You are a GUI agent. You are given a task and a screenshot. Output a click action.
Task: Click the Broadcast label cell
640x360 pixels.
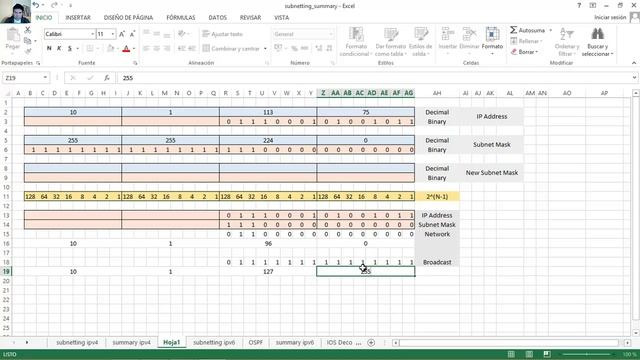click(437, 262)
